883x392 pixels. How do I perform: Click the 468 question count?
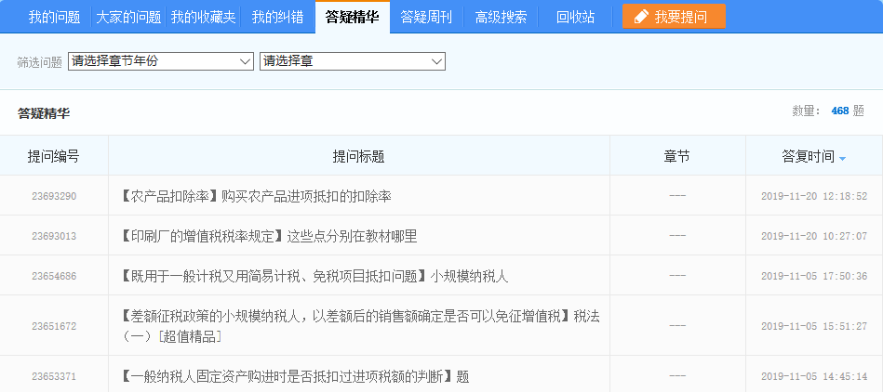[x=840, y=111]
